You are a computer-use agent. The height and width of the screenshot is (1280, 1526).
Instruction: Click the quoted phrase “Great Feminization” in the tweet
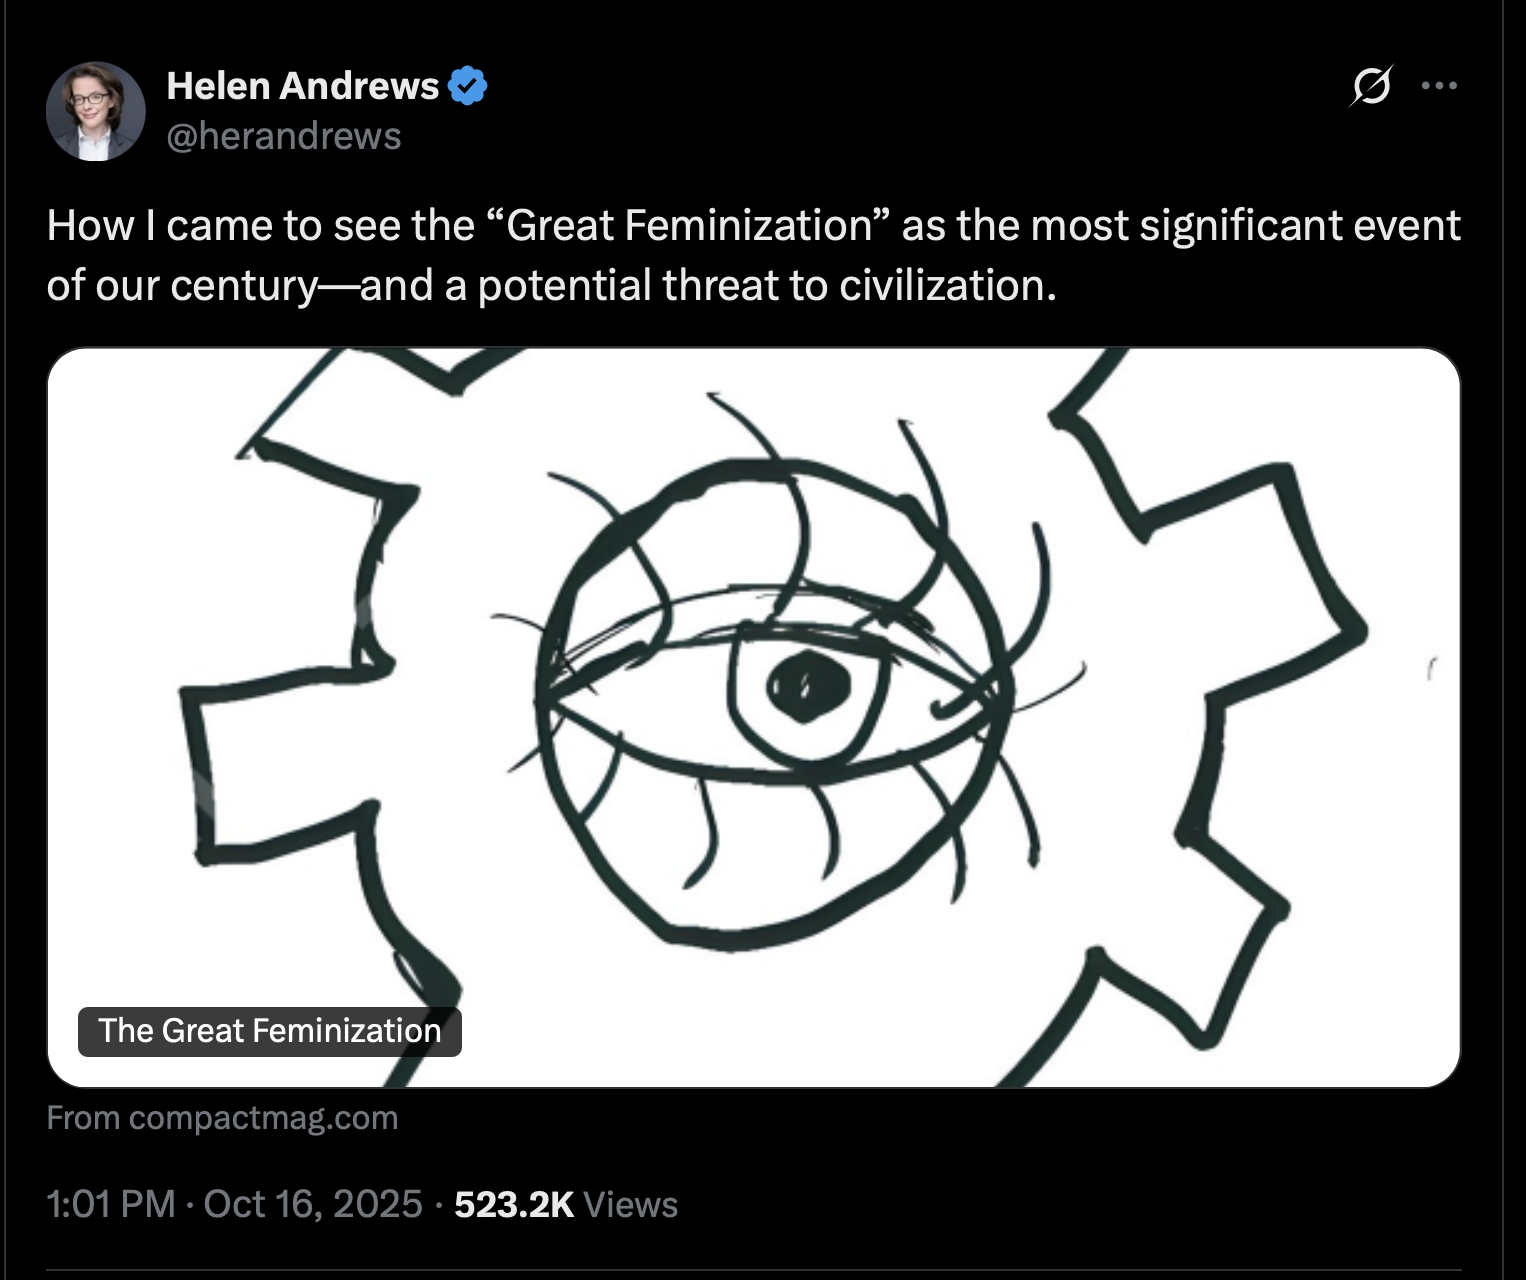click(687, 226)
